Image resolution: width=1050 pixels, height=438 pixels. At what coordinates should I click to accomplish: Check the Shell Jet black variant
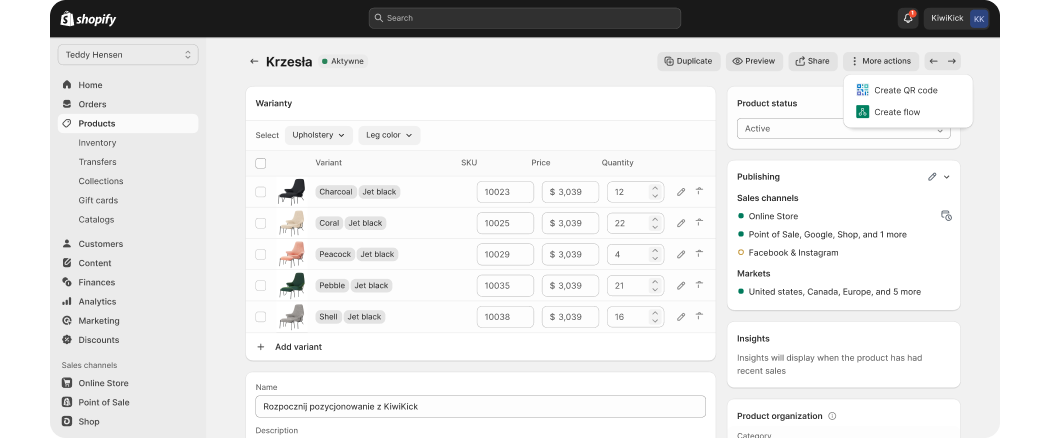[x=261, y=316]
